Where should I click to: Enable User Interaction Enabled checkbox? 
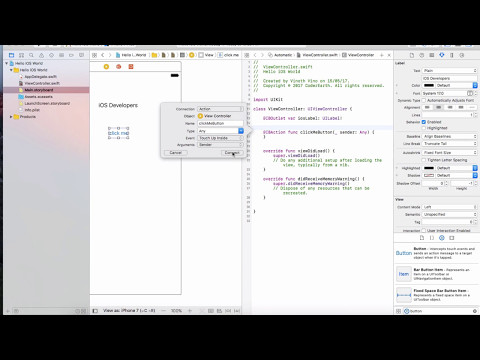click(x=424, y=230)
